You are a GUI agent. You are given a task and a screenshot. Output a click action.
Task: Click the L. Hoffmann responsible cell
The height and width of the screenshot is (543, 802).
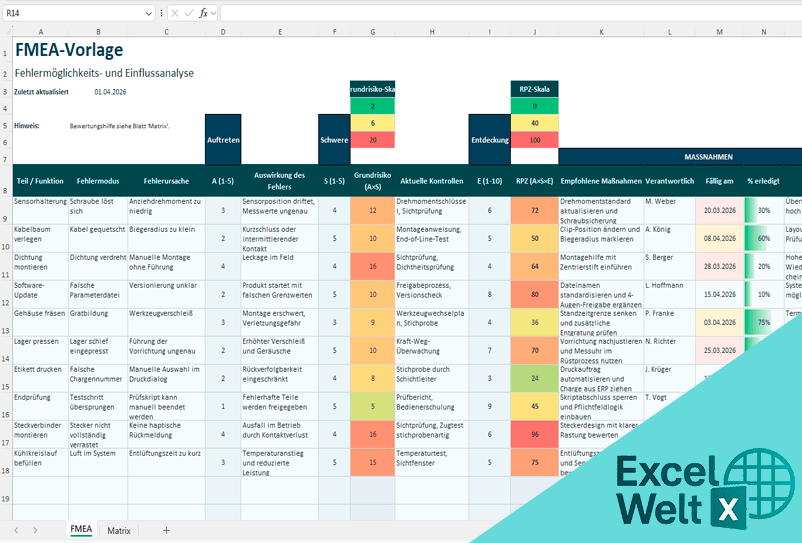[x=669, y=295]
